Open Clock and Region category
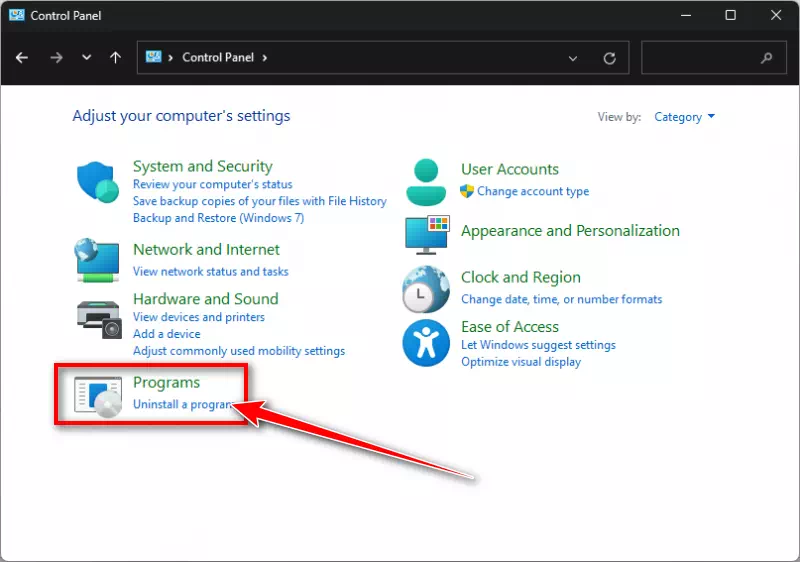This screenshot has height=562, width=800. pos(521,277)
